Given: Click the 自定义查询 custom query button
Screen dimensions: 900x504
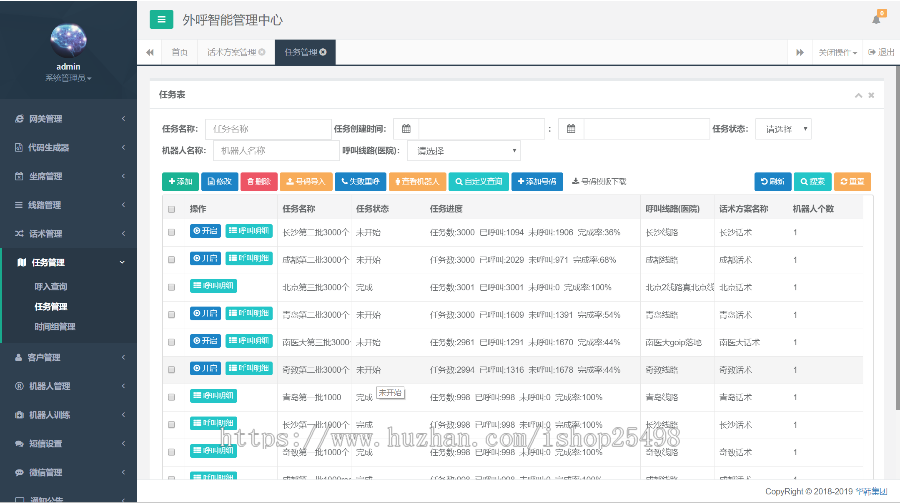Looking at the screenshot, I should (x=479, y=181).
